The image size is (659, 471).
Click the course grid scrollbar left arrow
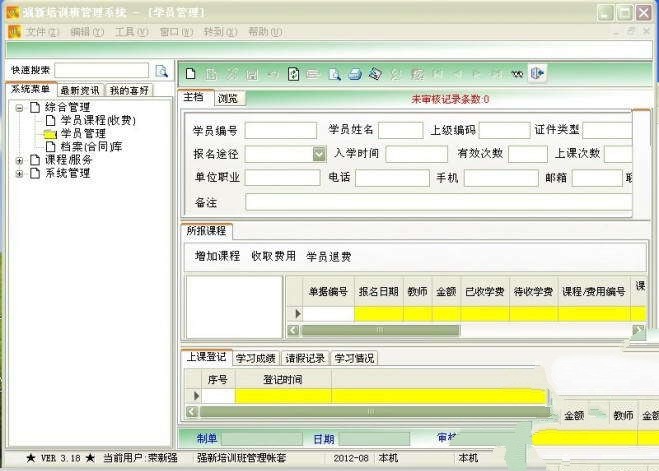[293, 330]
